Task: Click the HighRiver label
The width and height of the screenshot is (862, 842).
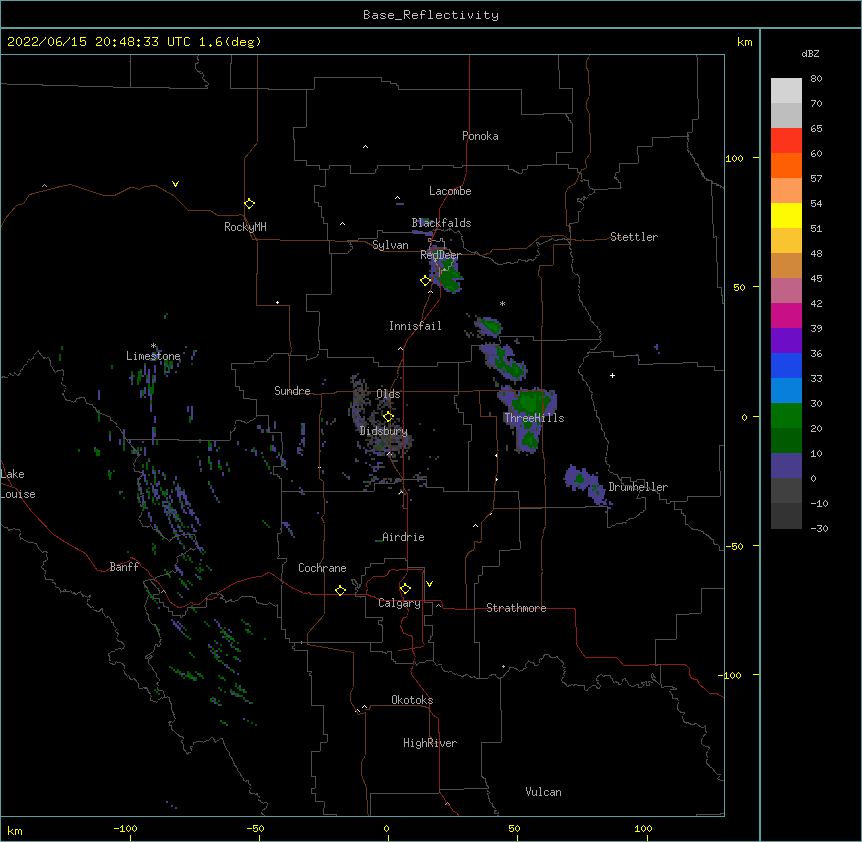Action: tap(430, 743)
